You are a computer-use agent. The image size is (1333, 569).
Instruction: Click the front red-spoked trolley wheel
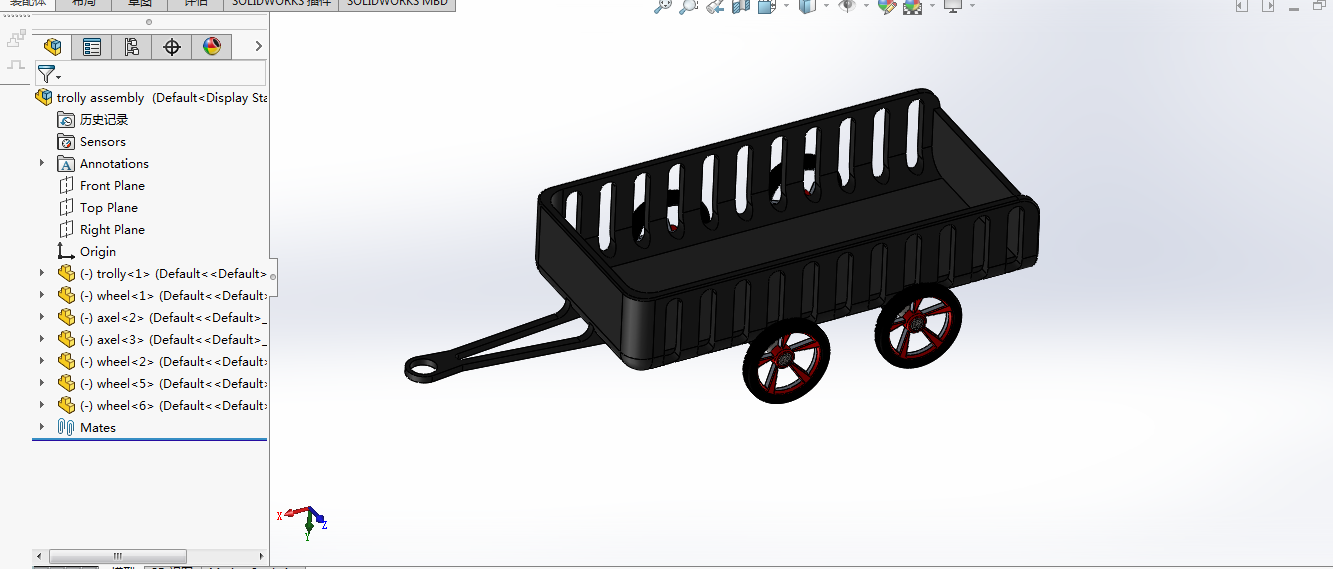[x=786, y=361]
